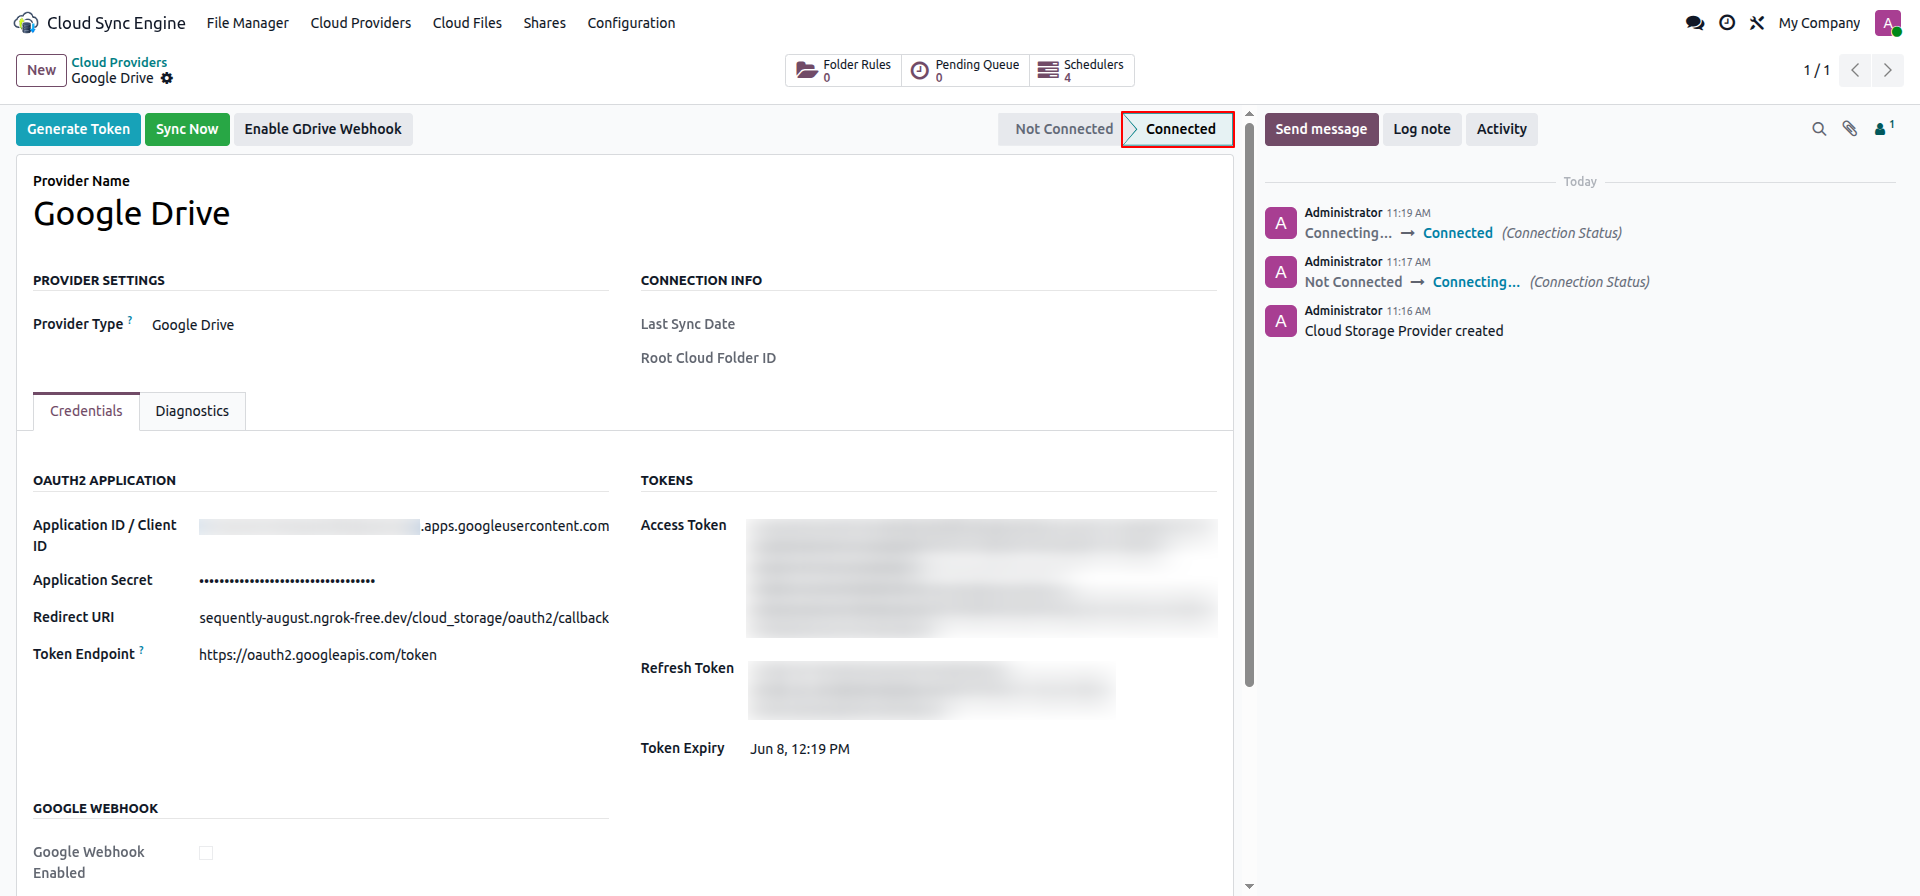Go to next record arrow
The image size is (1920, 896).
(x=1888, y=70)
